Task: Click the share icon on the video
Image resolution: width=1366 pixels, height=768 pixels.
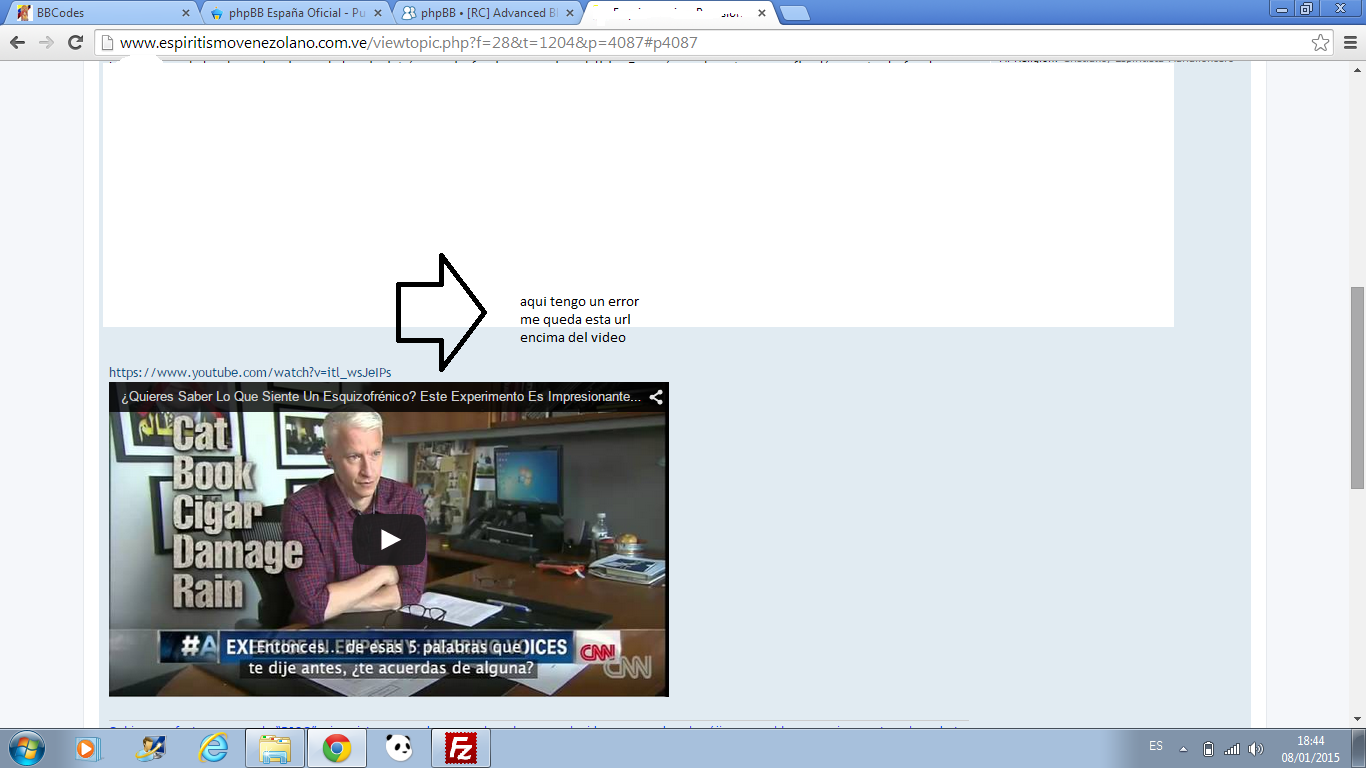Action: 656,397
